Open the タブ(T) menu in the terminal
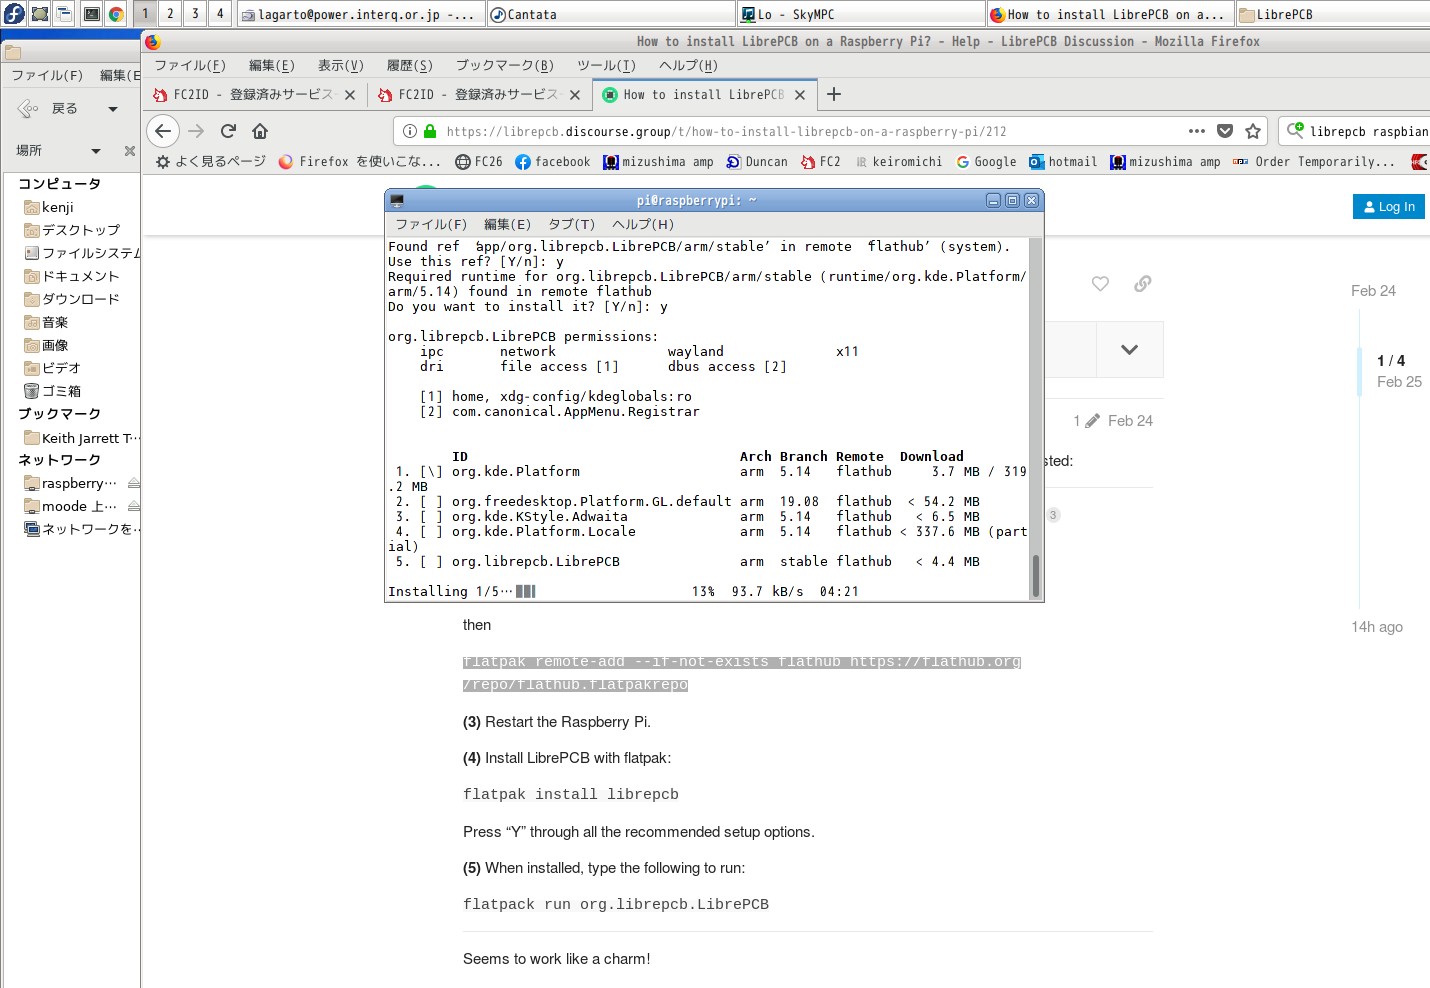The height and width of the screenshot is (988, 1430). [570, 224]
